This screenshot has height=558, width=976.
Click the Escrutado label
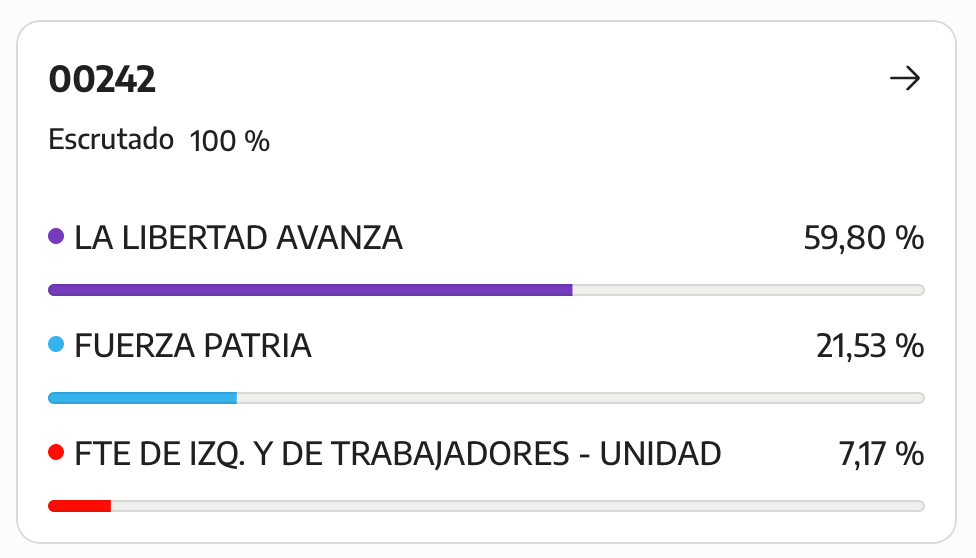pos(111,140)
